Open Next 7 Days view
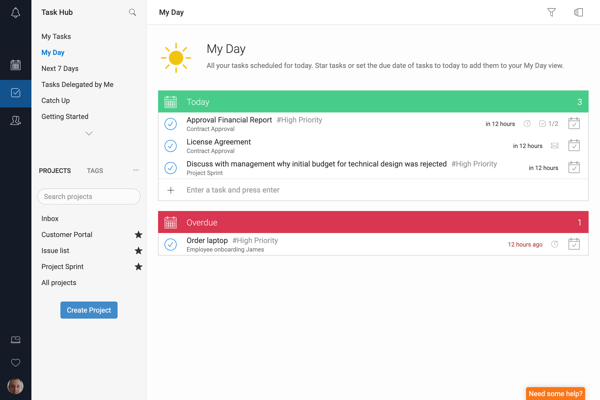 pyautogui.click(x=60, y=69)
